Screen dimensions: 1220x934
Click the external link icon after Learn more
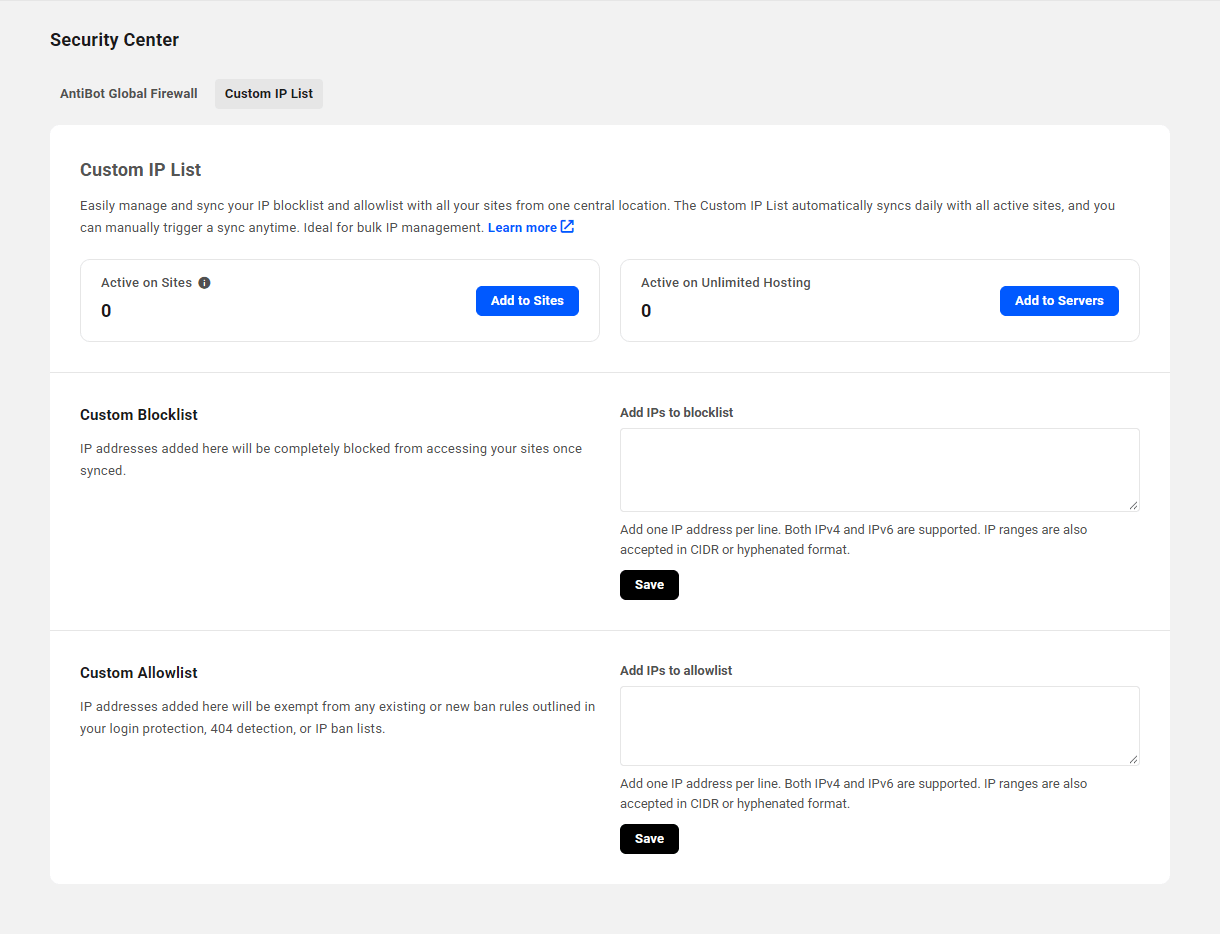pos(567,227)
